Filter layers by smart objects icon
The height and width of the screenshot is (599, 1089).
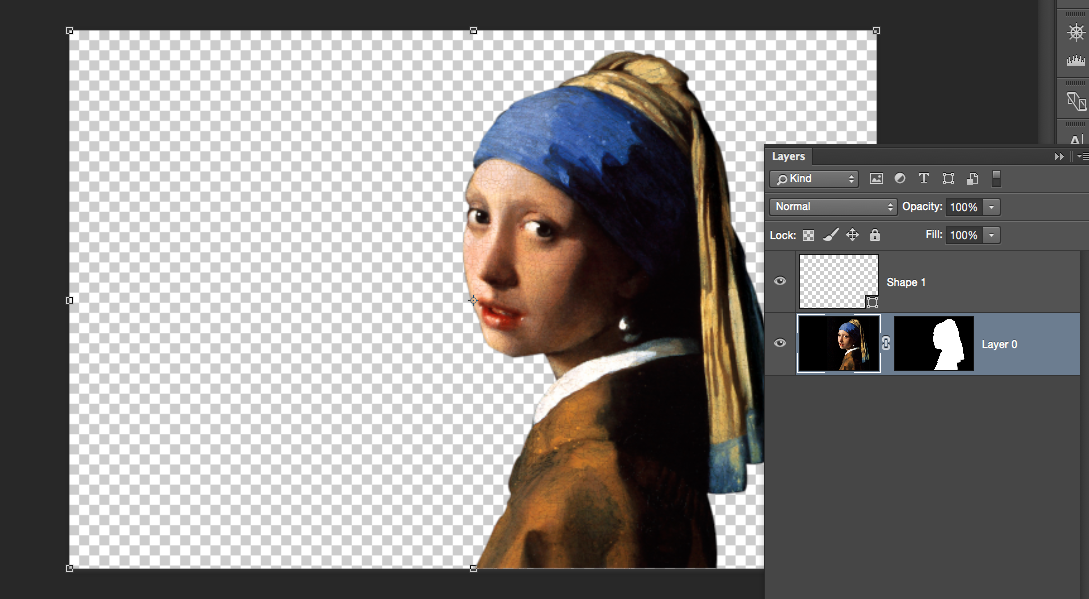pos(972,179)
